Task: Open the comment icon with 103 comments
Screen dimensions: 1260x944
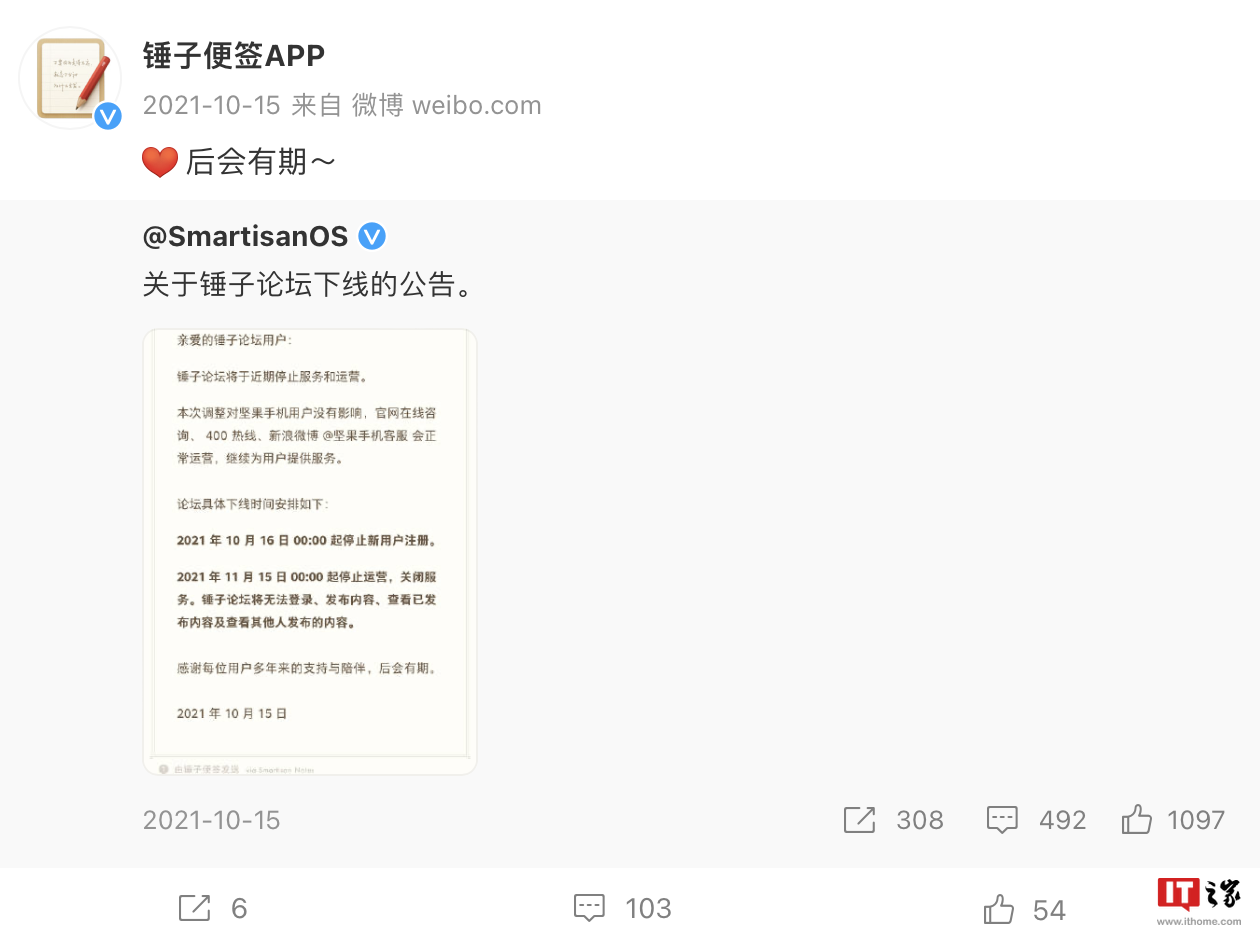Action: coord(590,908)
